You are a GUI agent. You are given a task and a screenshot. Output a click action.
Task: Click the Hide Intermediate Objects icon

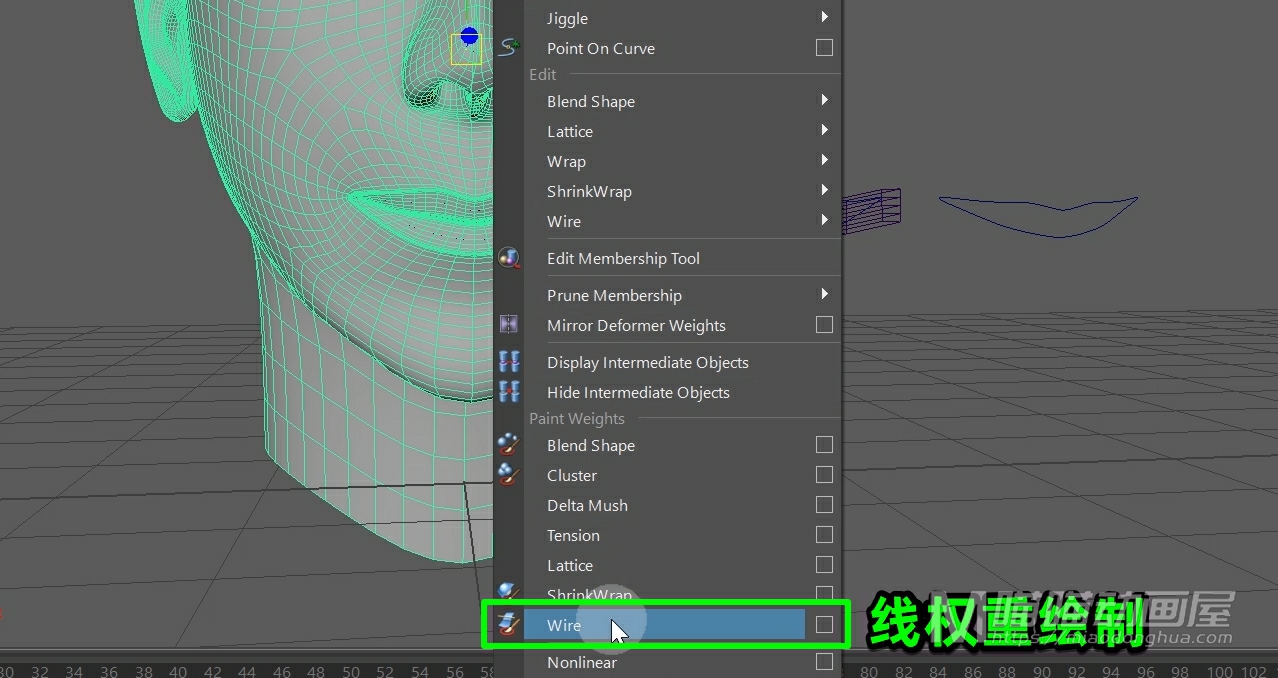point(509,392)
